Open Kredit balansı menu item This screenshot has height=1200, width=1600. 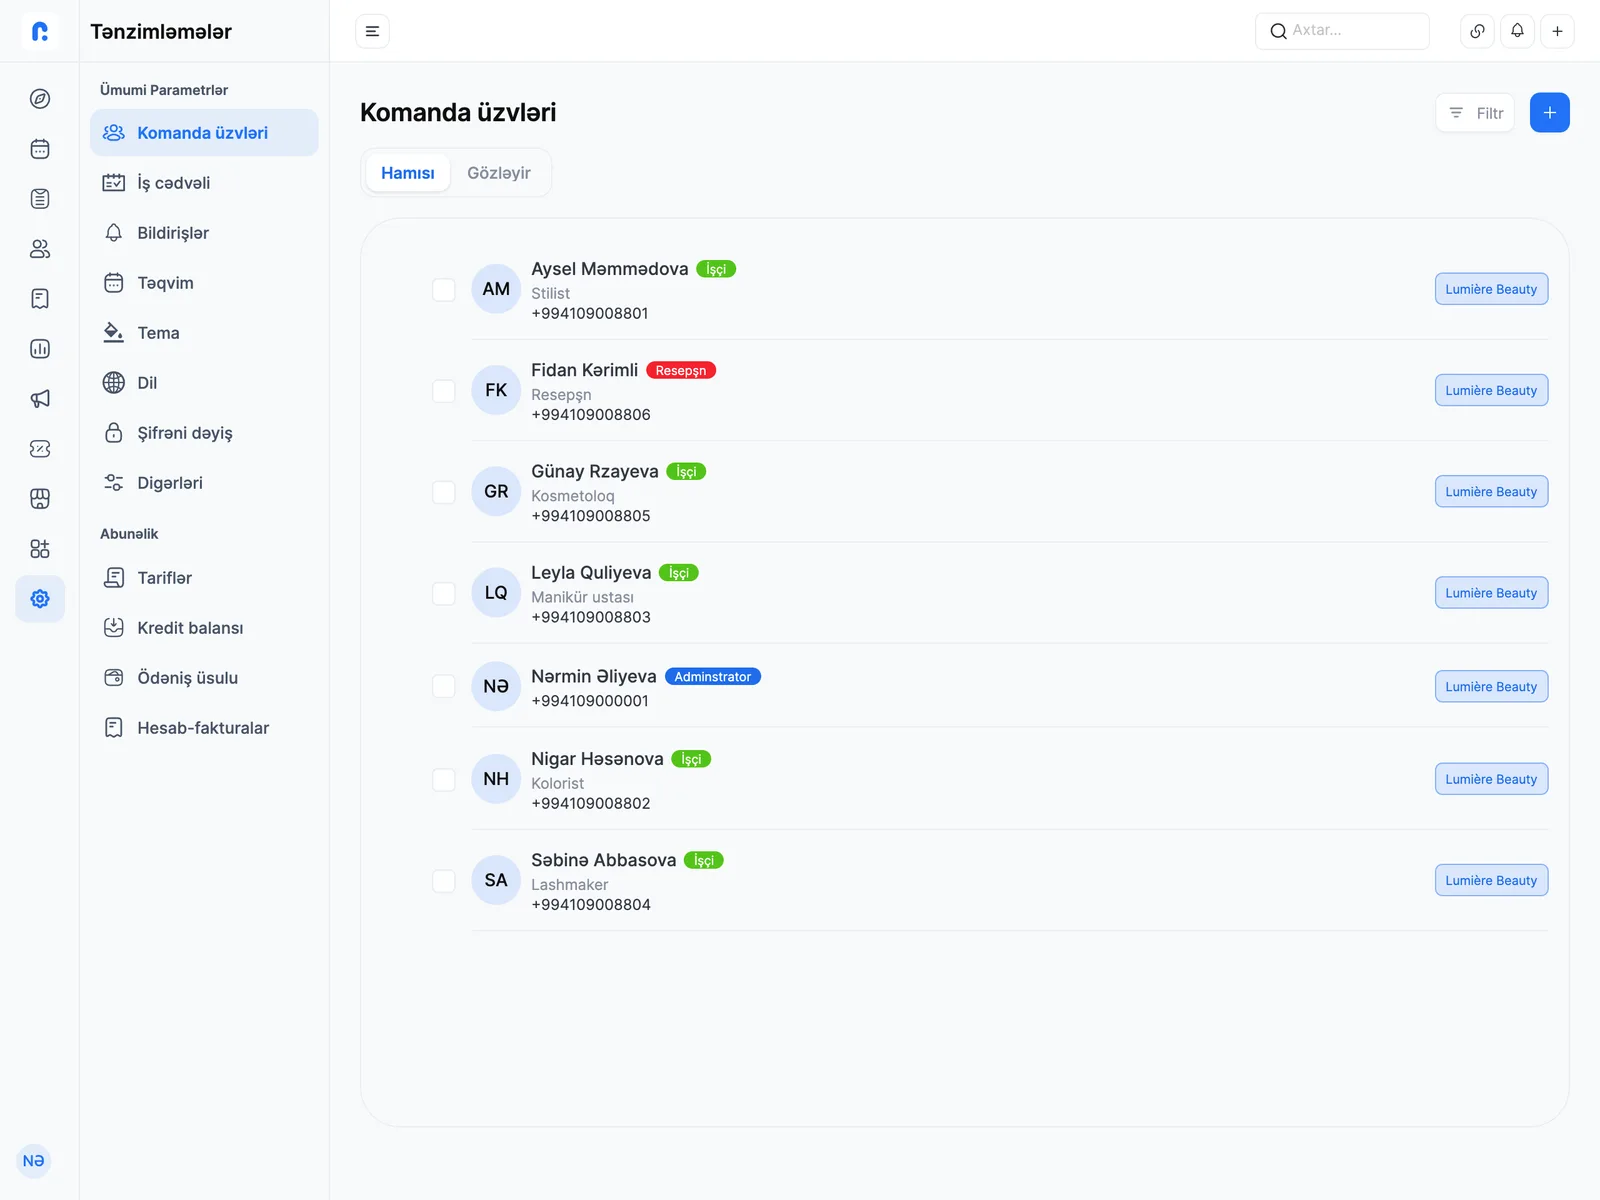tap(204, 628)
